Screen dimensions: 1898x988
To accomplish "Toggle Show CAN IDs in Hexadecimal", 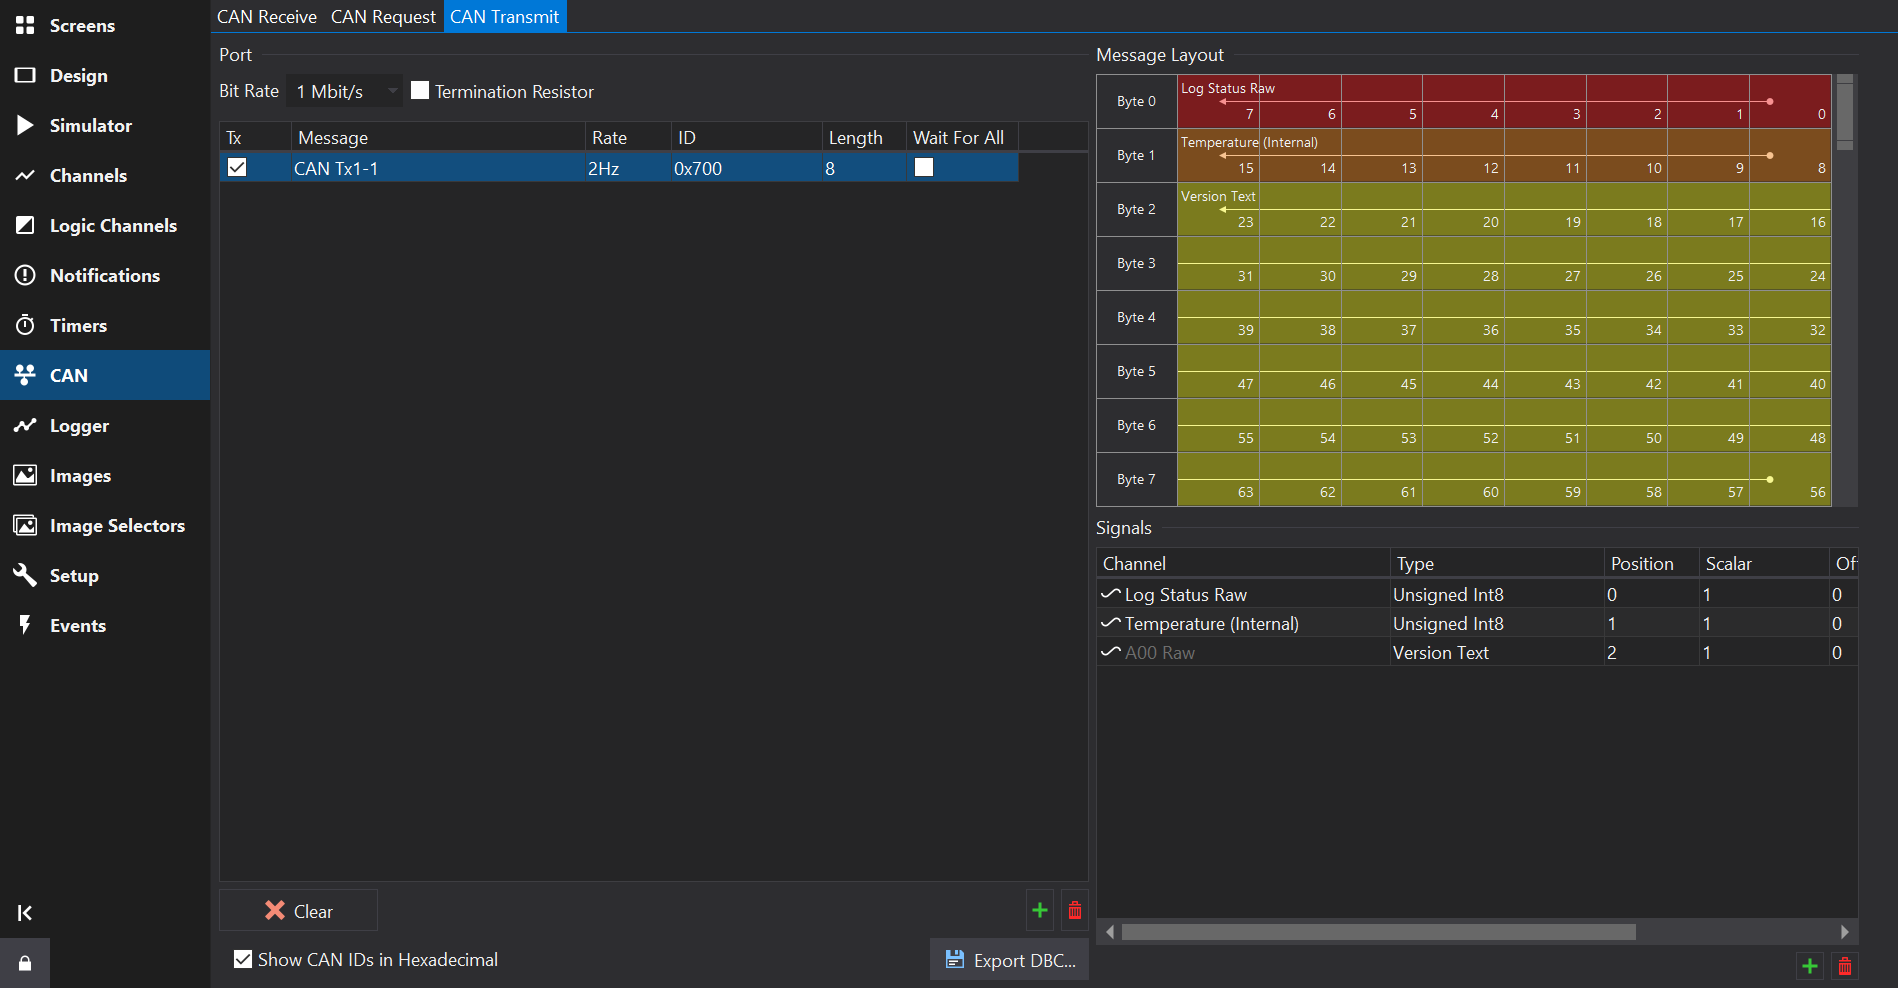I will [243, 959].
